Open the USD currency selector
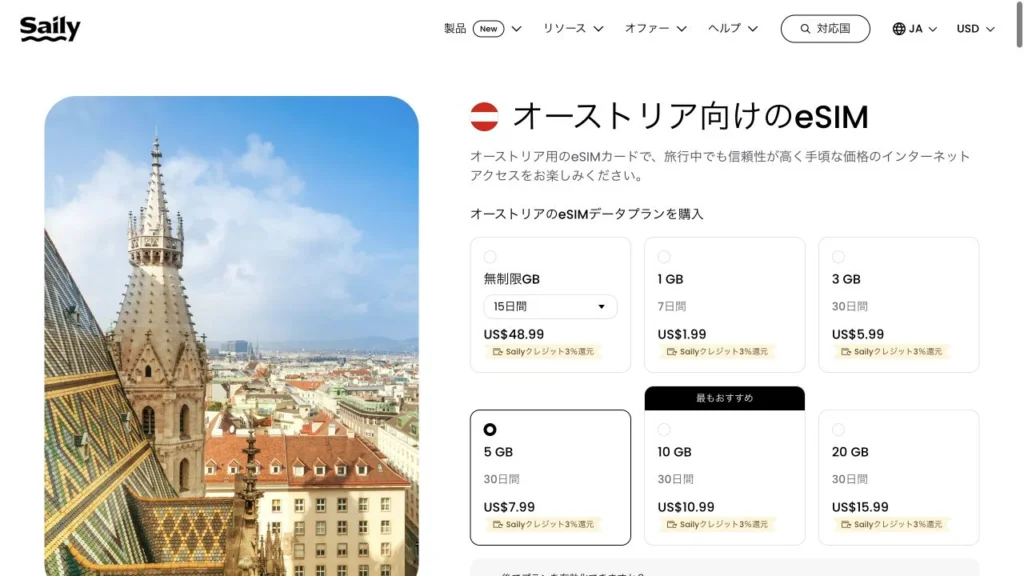 coord(976,29)
